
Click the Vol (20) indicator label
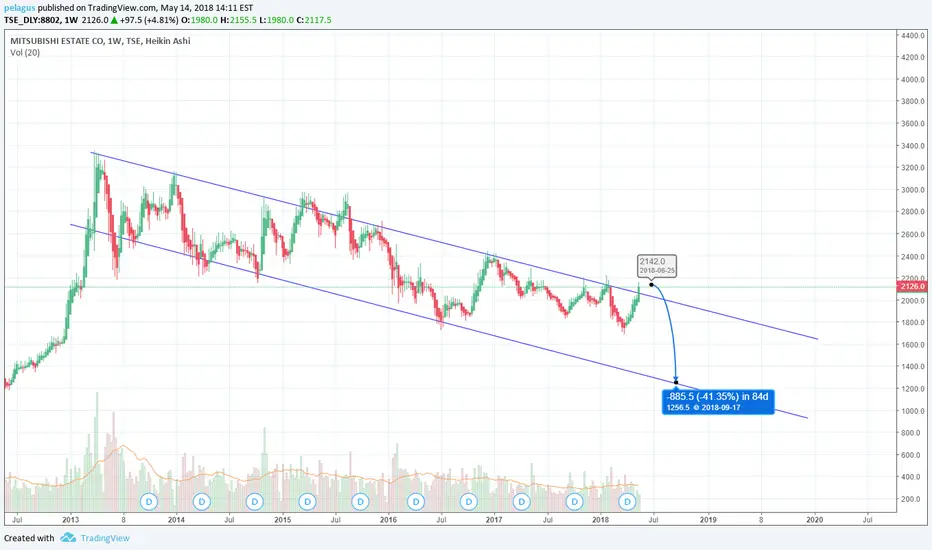[x=25, y=52]
